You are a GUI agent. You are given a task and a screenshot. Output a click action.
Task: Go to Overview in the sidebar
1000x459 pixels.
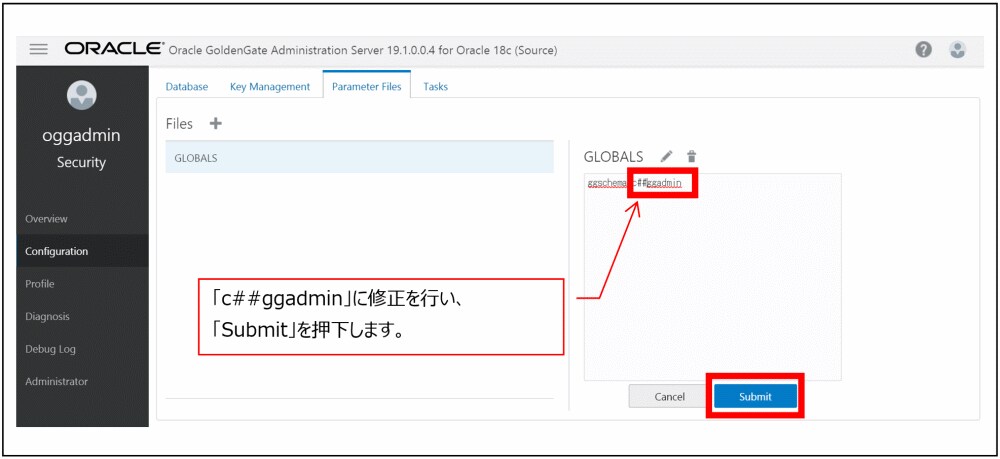coord(82,219)
